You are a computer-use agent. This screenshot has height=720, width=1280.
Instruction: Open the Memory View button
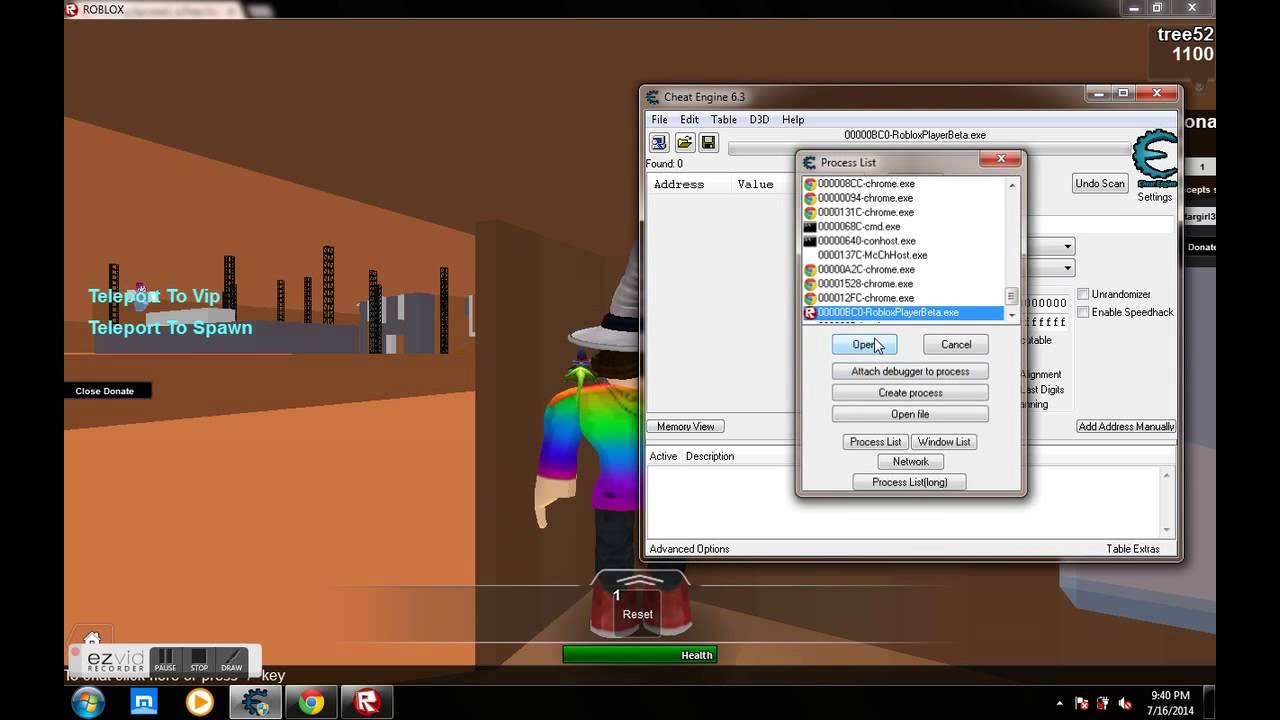686,427
